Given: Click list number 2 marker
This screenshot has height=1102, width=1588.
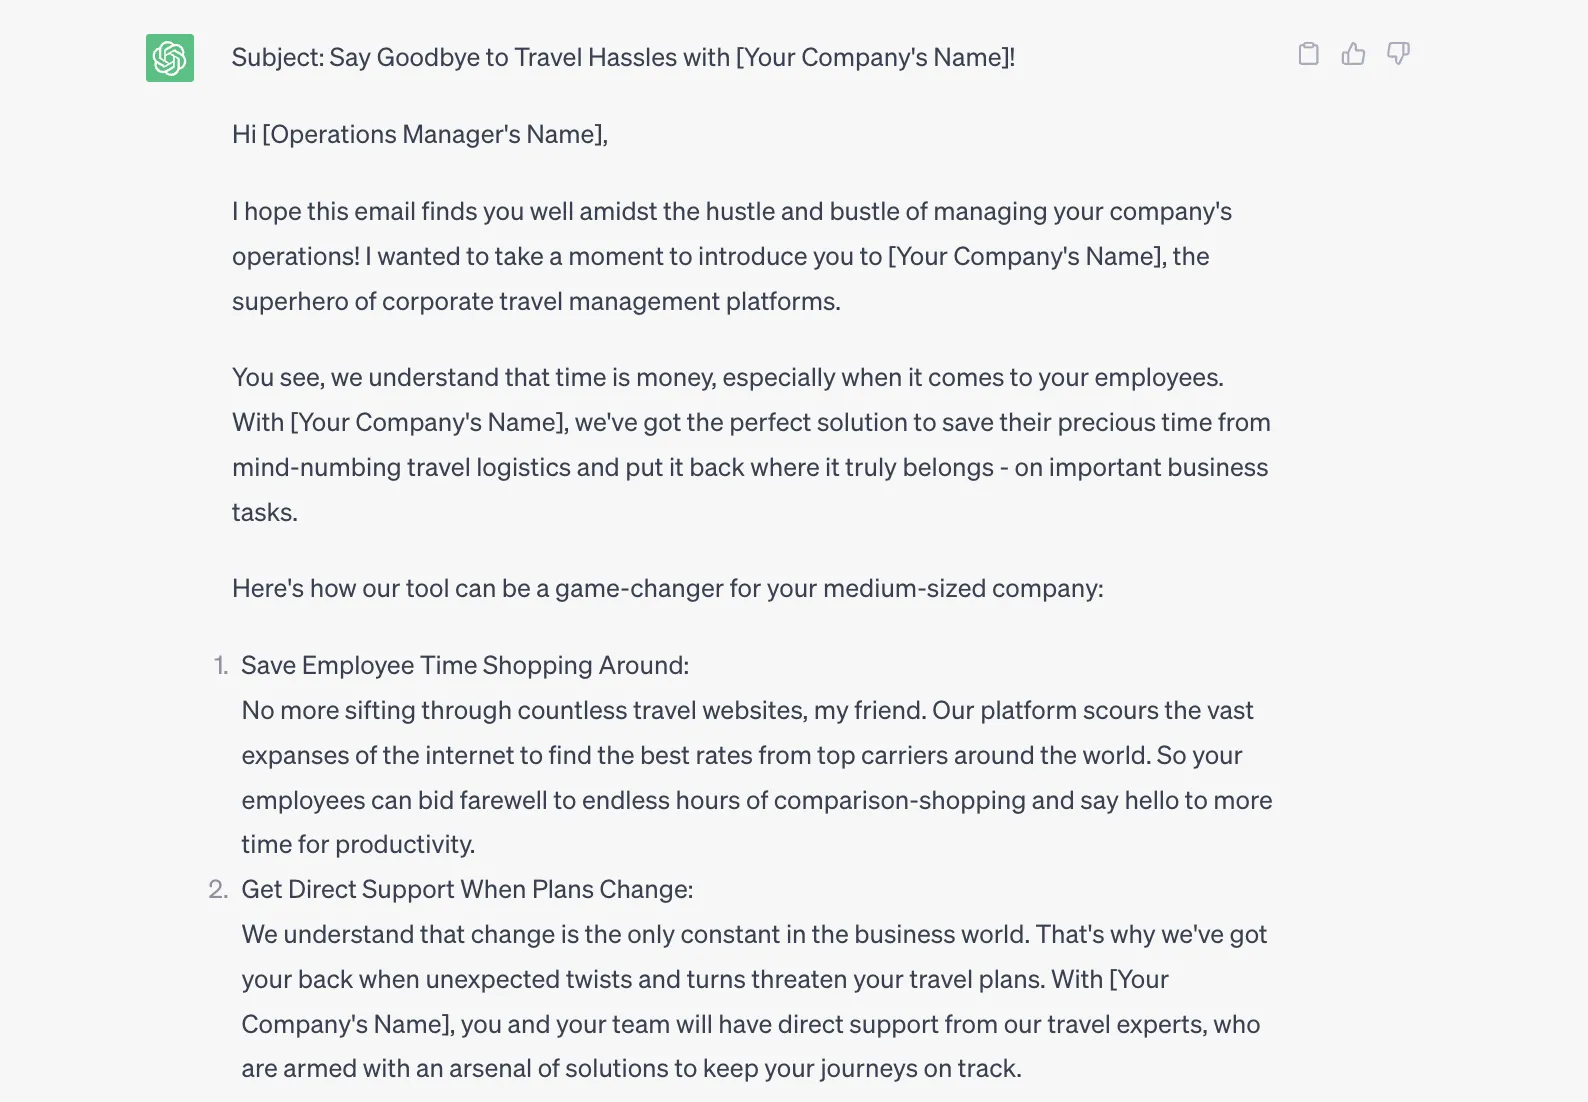Looking at the screenshot, I should 218,890.
